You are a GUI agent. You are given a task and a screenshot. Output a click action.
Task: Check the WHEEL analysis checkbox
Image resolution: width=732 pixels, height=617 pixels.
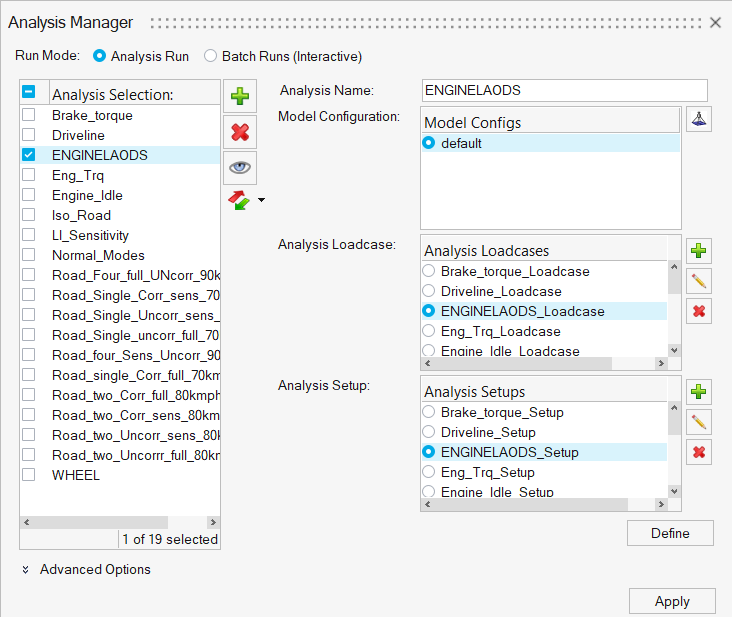(x=28, y=475)
